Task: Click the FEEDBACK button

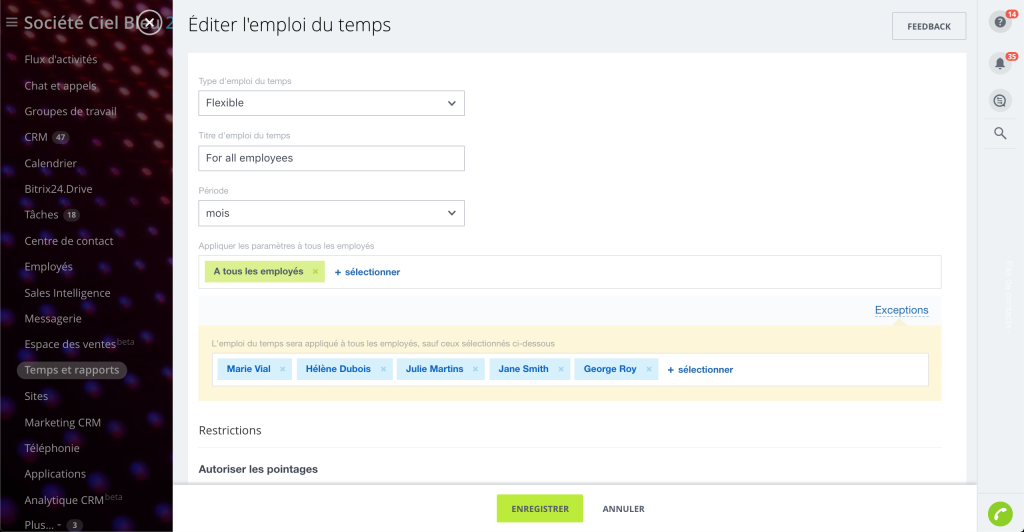Action: 928,26
